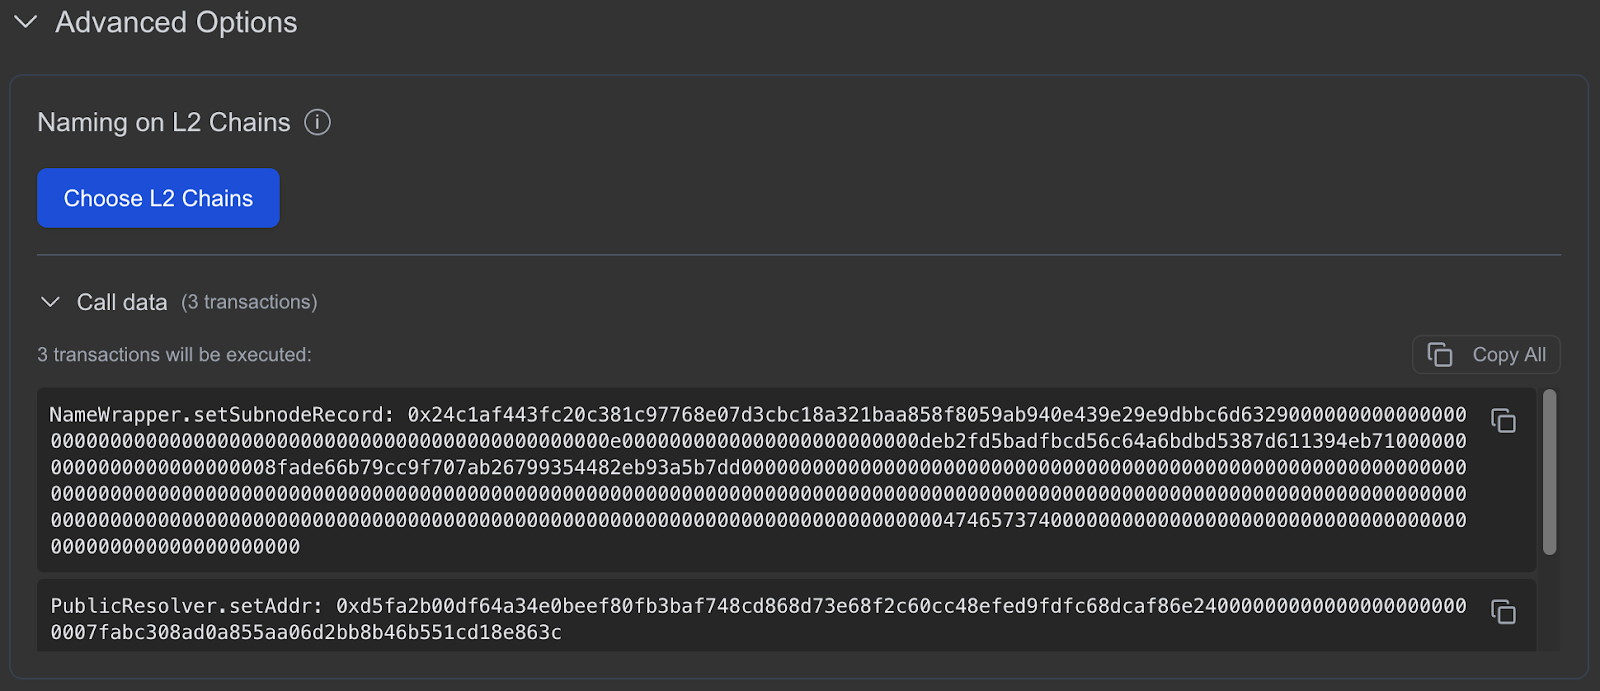The height and width of the screenshot is (691, 1600).
Task: Open the Naming on L2 Chains info tooltip
Action: 316,122
